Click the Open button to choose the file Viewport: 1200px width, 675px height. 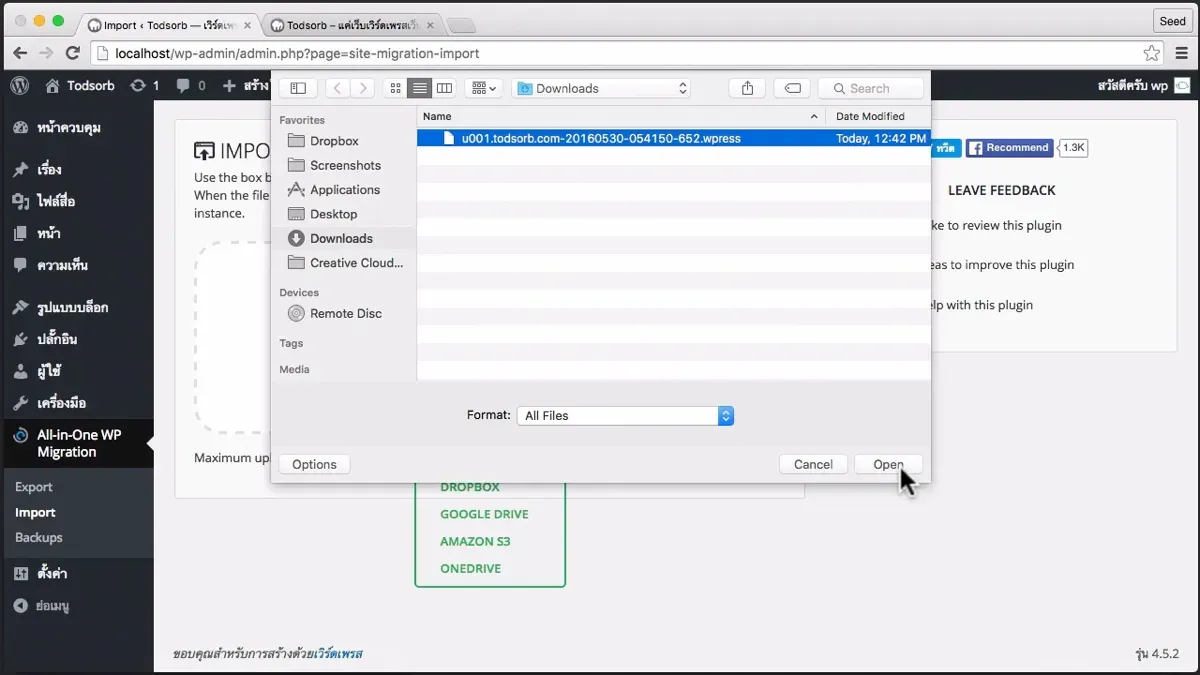[888, 464]
